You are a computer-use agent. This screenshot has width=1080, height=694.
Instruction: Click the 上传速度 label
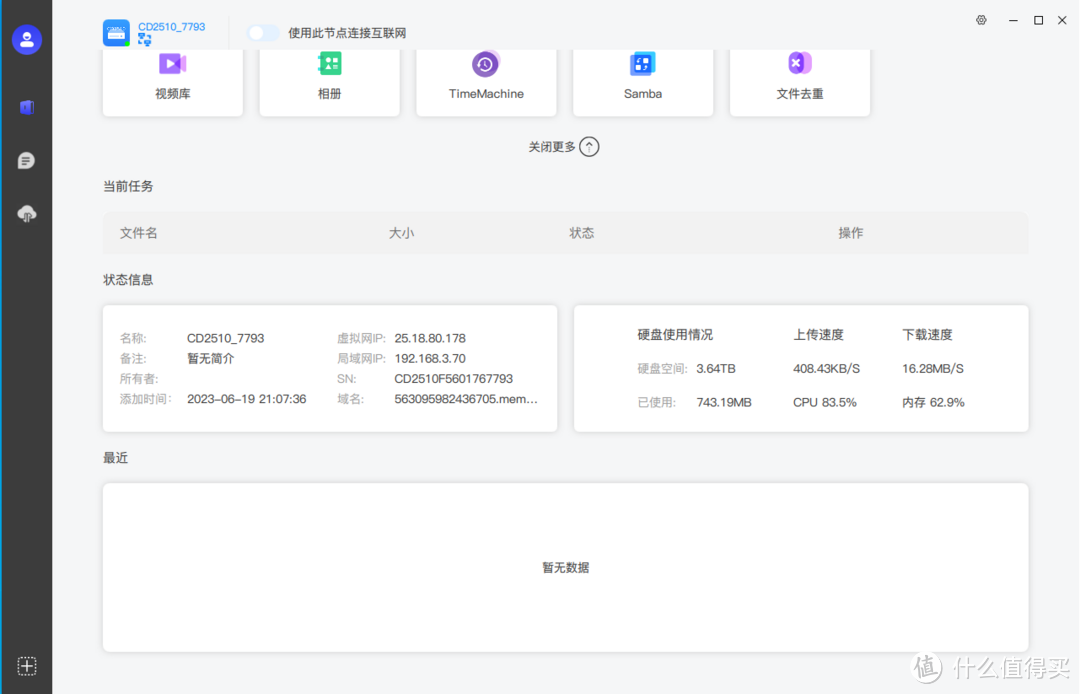(x=818, y=335)
